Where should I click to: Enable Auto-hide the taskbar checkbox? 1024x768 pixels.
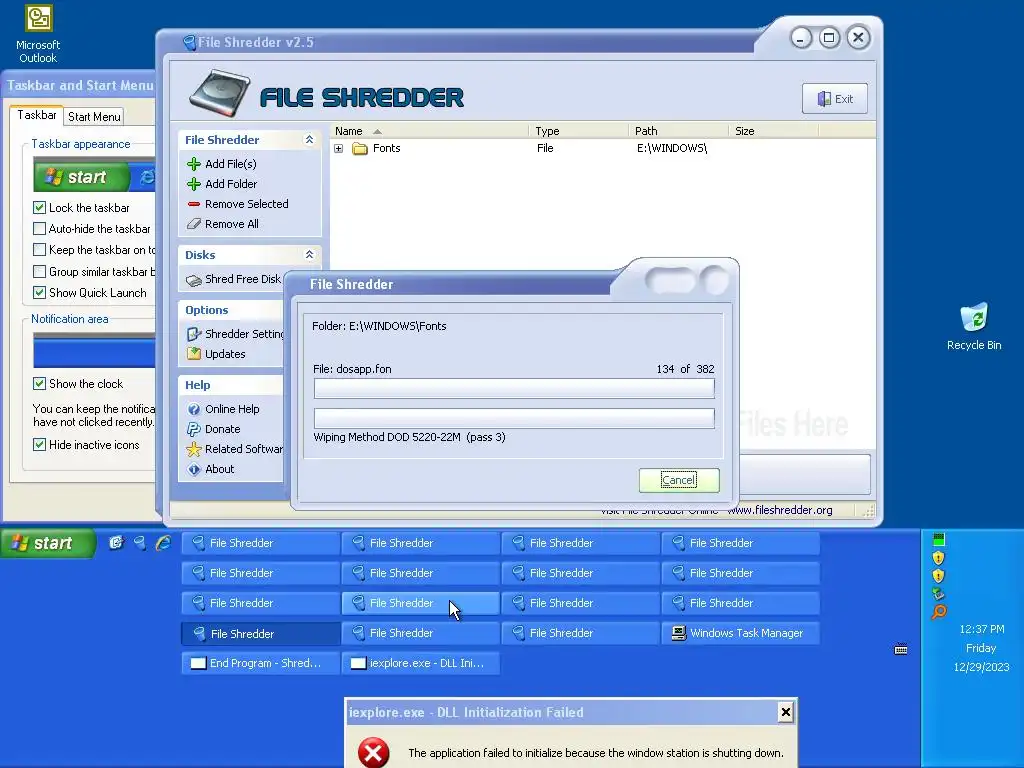39,229
